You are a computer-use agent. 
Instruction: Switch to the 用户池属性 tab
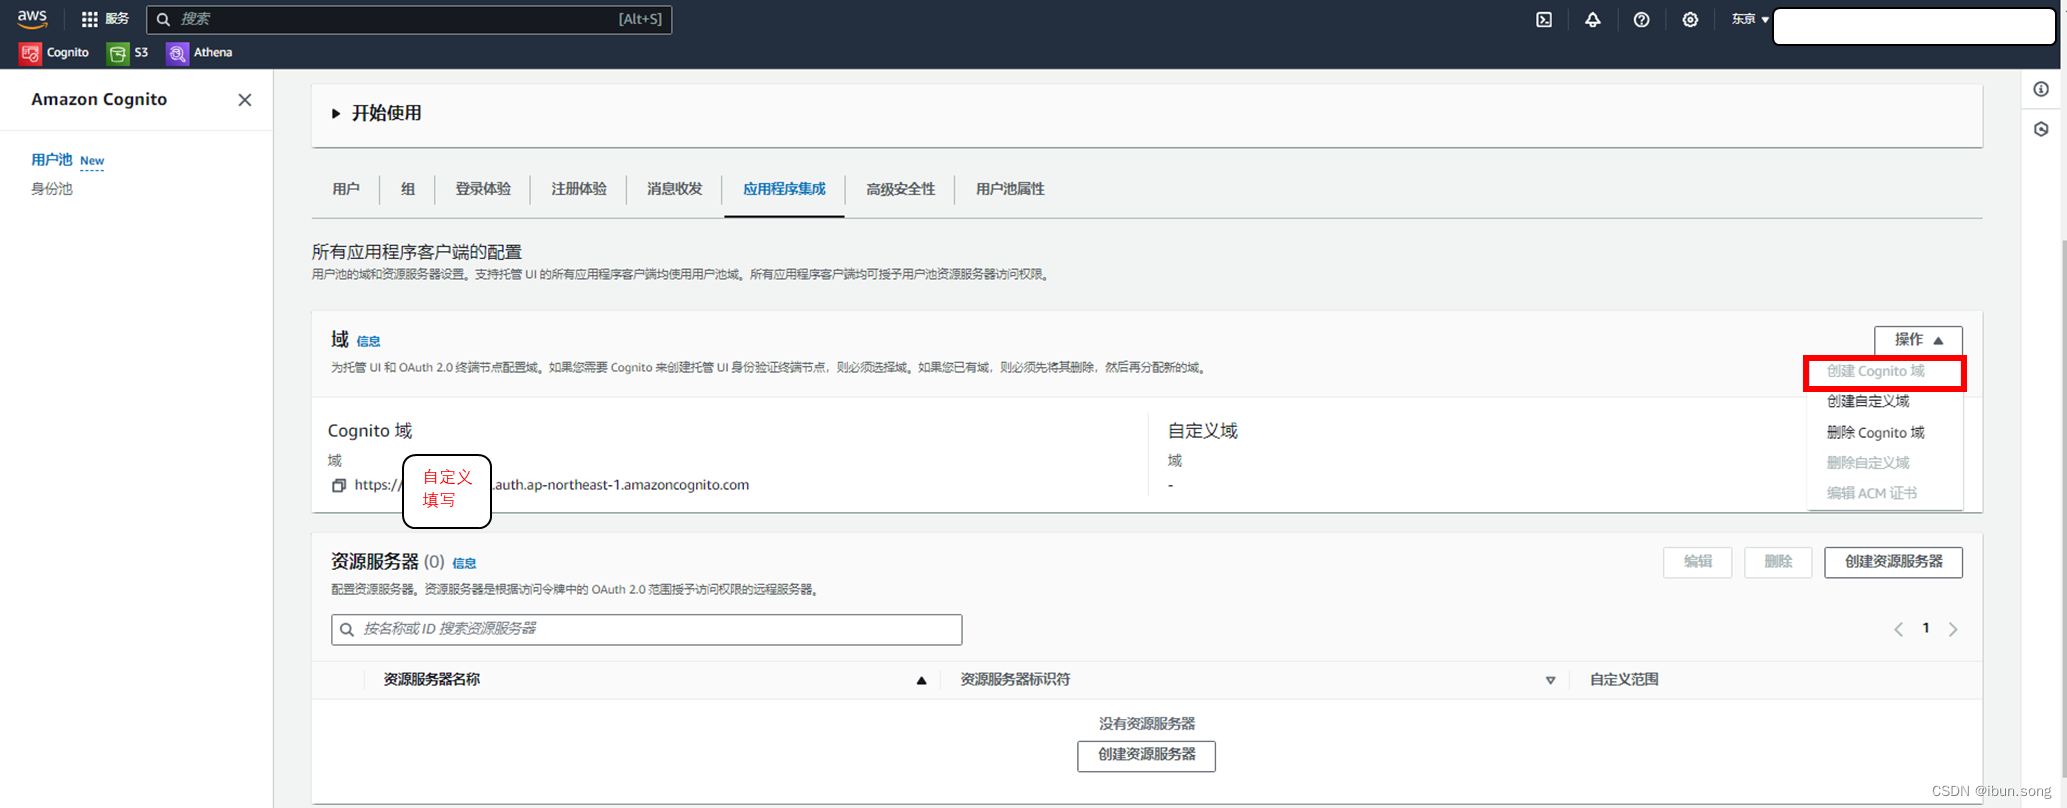1010,189
